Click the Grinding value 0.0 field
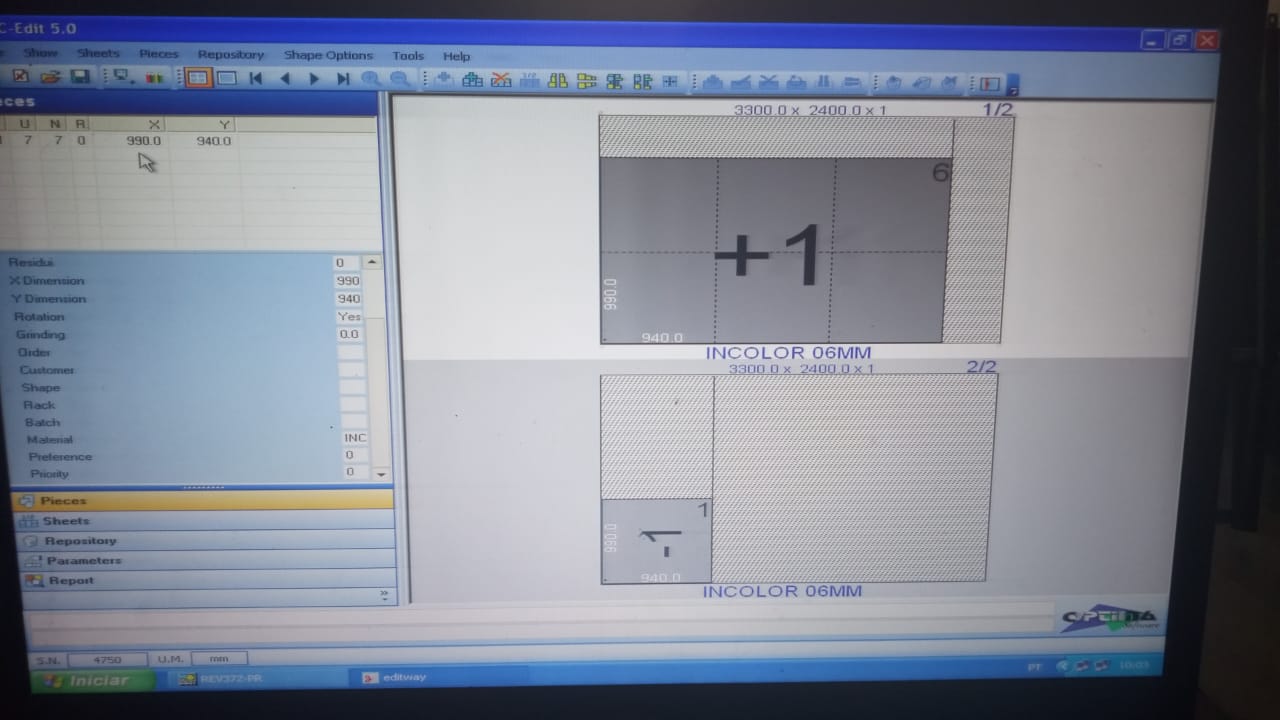The width and height of the screenshot is (1280, 720). [x=350, y=335]
